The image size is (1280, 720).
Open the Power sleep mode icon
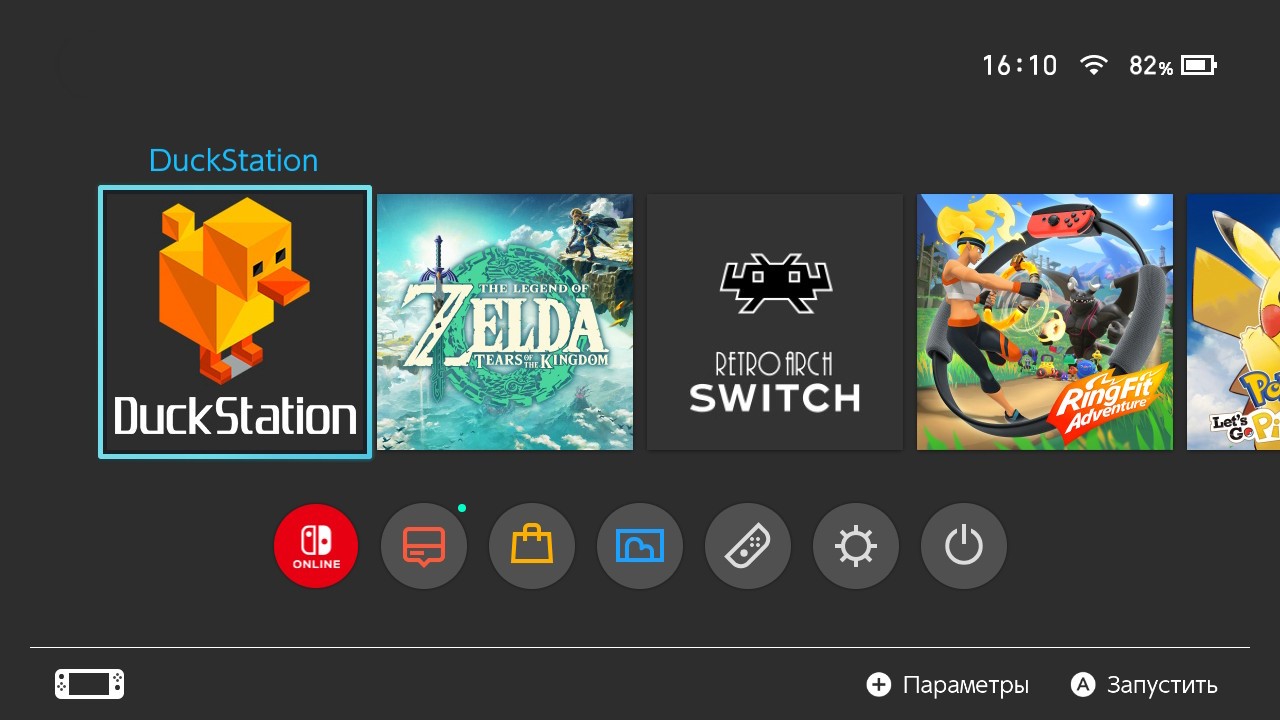click(964, 546)
